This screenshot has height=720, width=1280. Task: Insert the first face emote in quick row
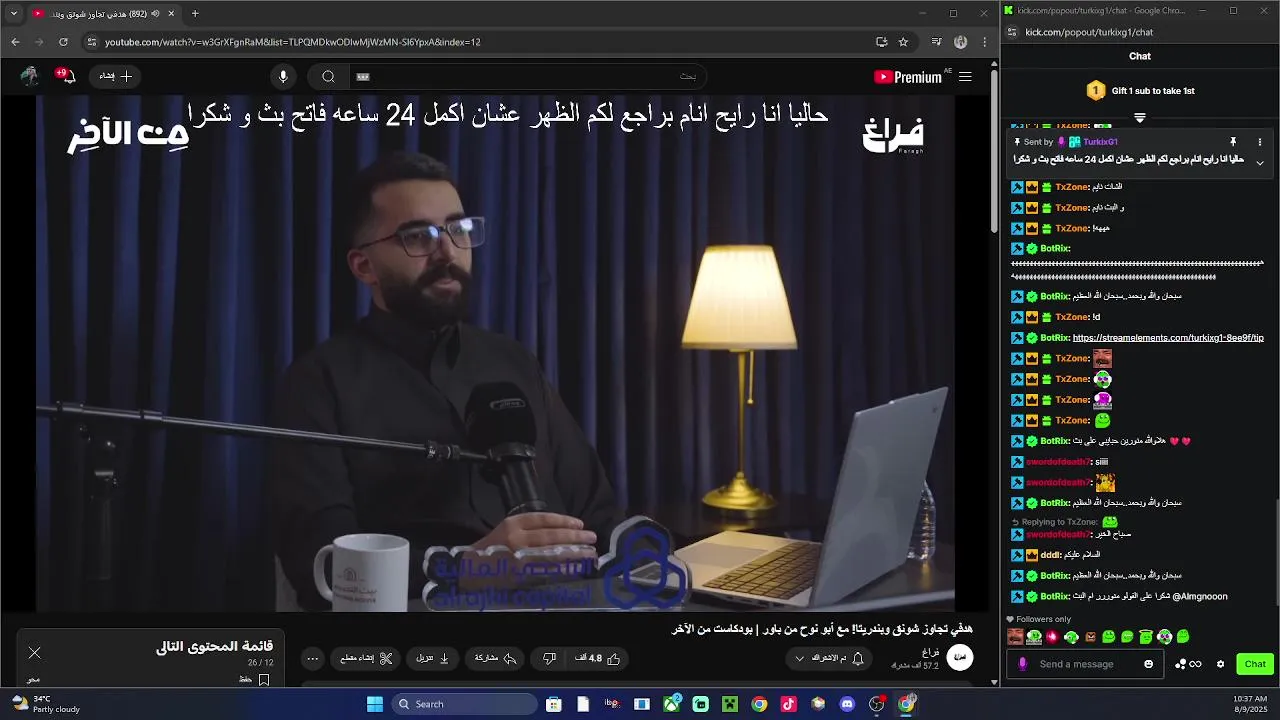(x=1015, y=636)
